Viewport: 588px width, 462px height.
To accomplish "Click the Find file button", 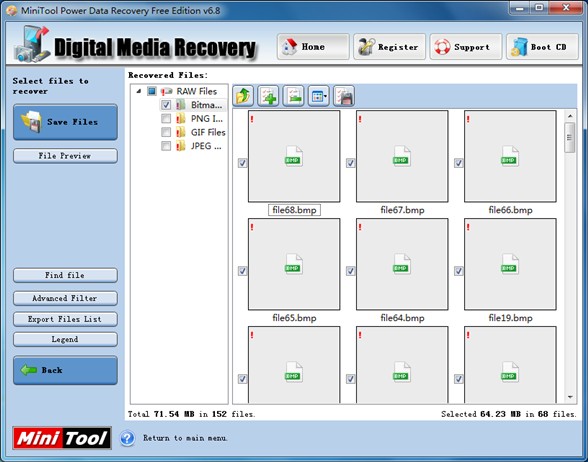I will [65, 275].
